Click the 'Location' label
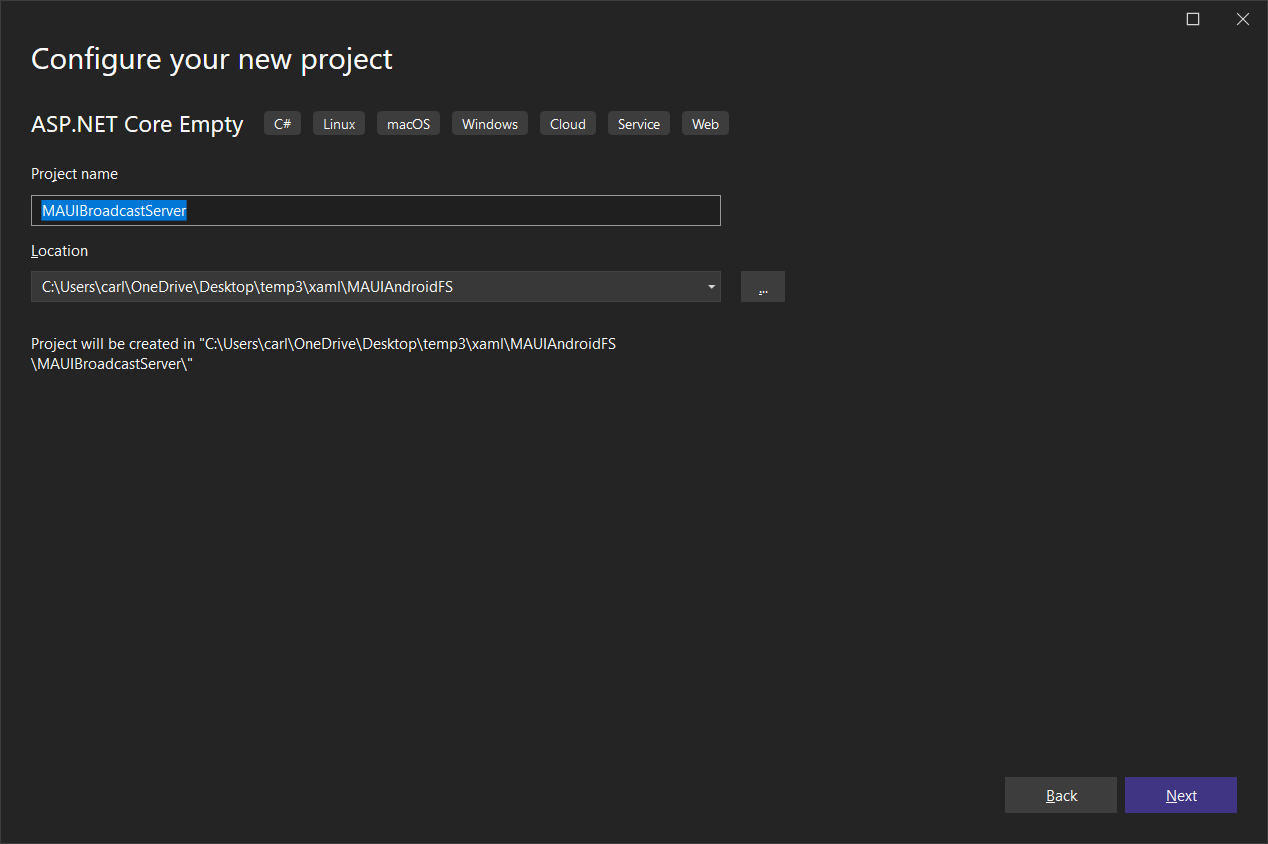Screen dimensions: 1268x844 [59, 251]
